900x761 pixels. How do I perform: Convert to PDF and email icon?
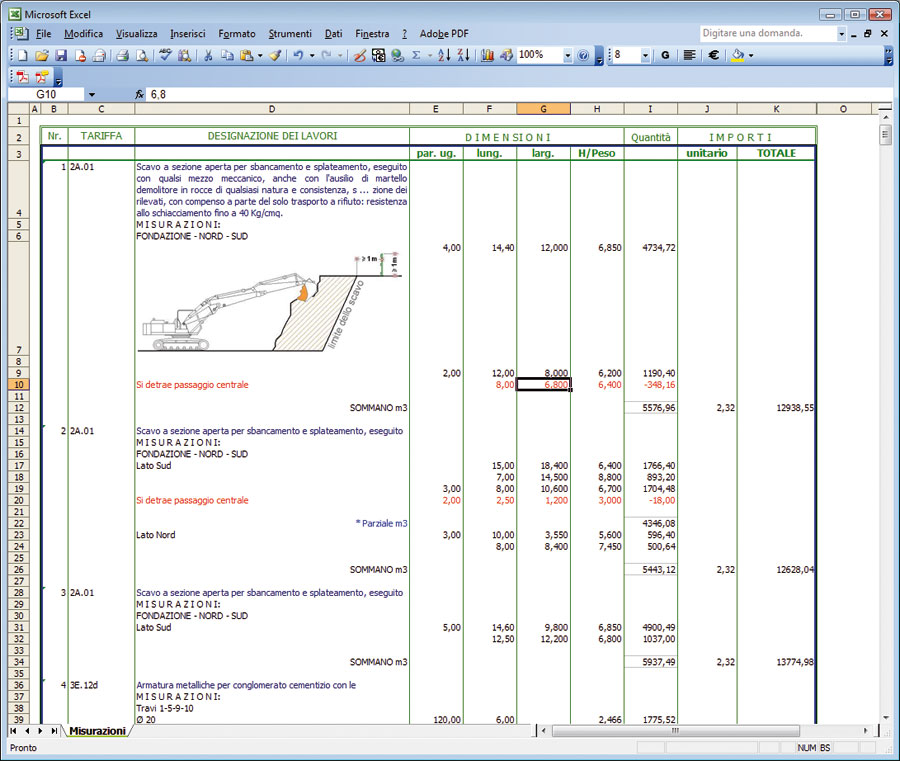[41, 77]
